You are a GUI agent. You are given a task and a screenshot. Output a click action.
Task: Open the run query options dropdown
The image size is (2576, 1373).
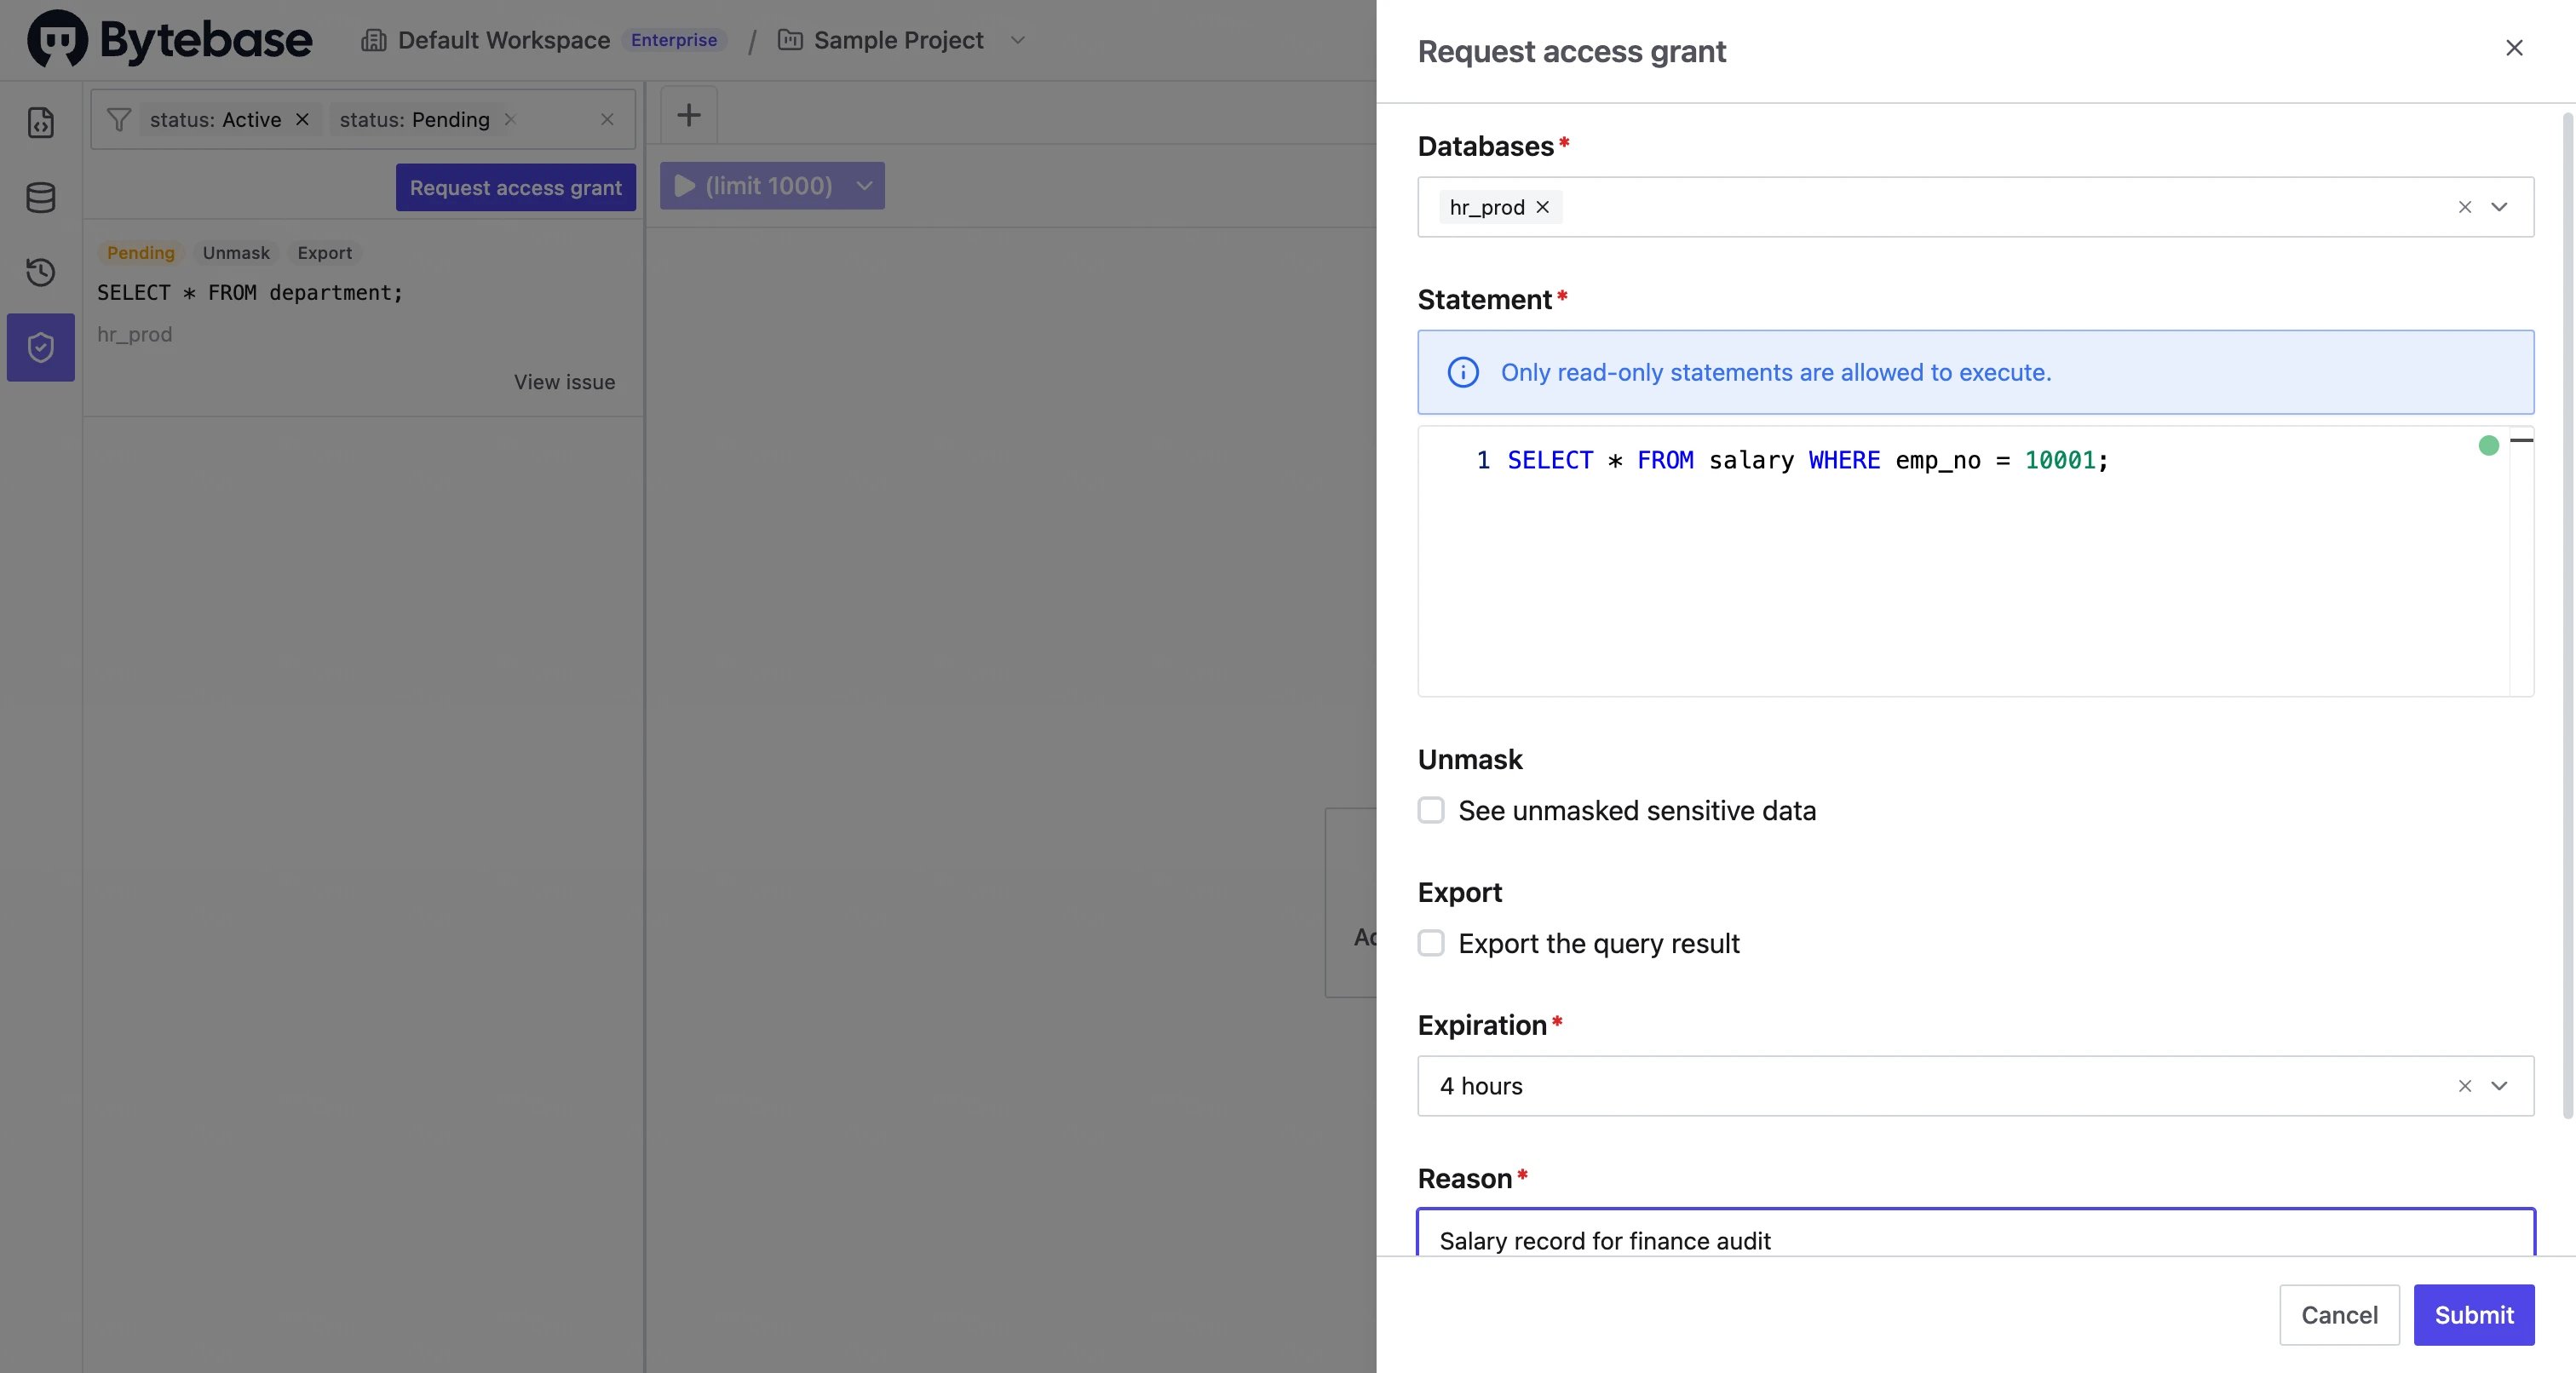point(865,186)
